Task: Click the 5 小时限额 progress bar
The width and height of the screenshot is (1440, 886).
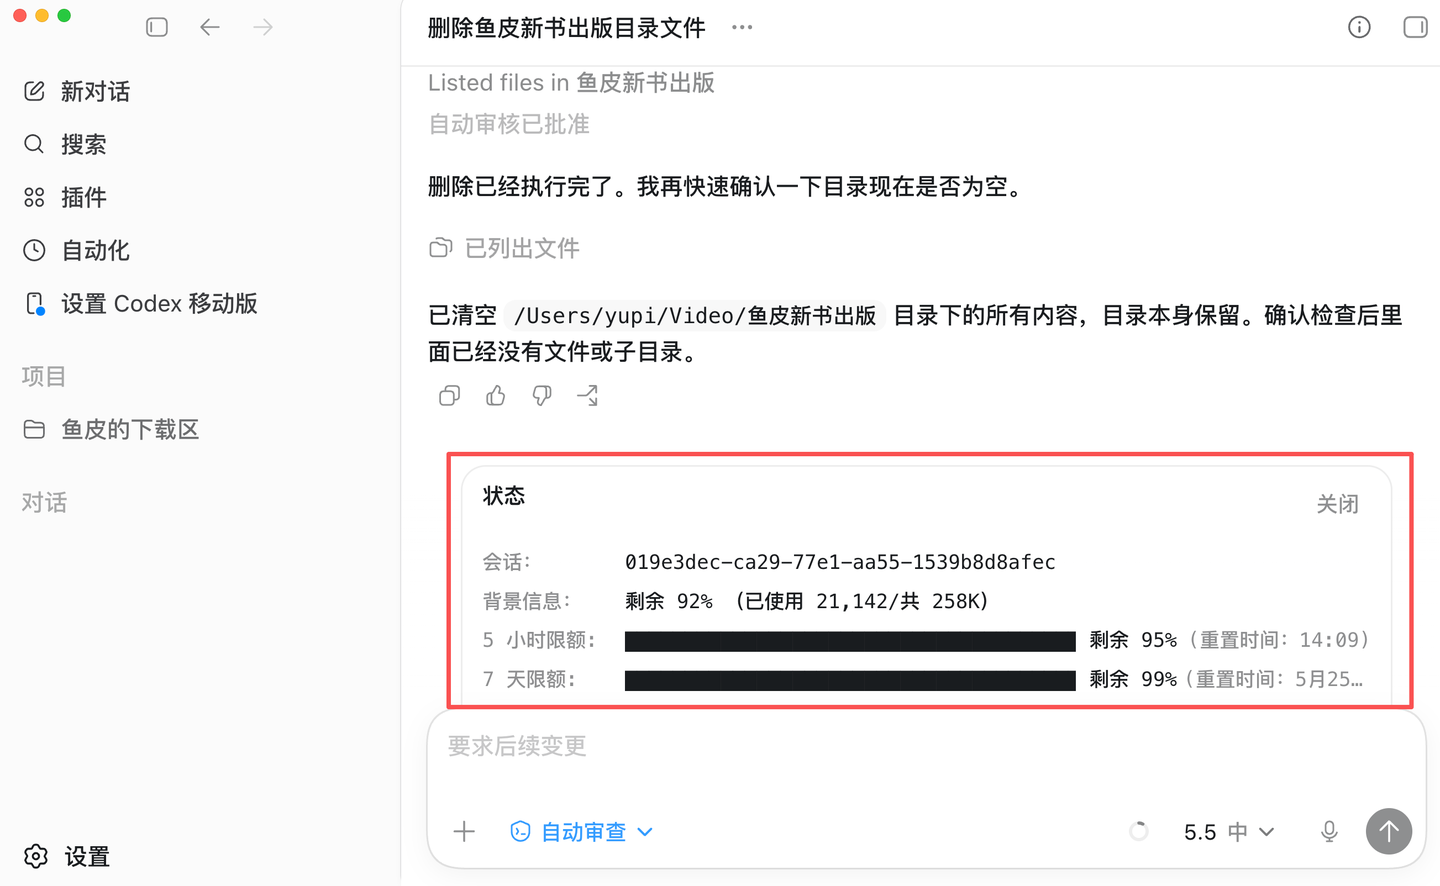Action: (850, 641)
